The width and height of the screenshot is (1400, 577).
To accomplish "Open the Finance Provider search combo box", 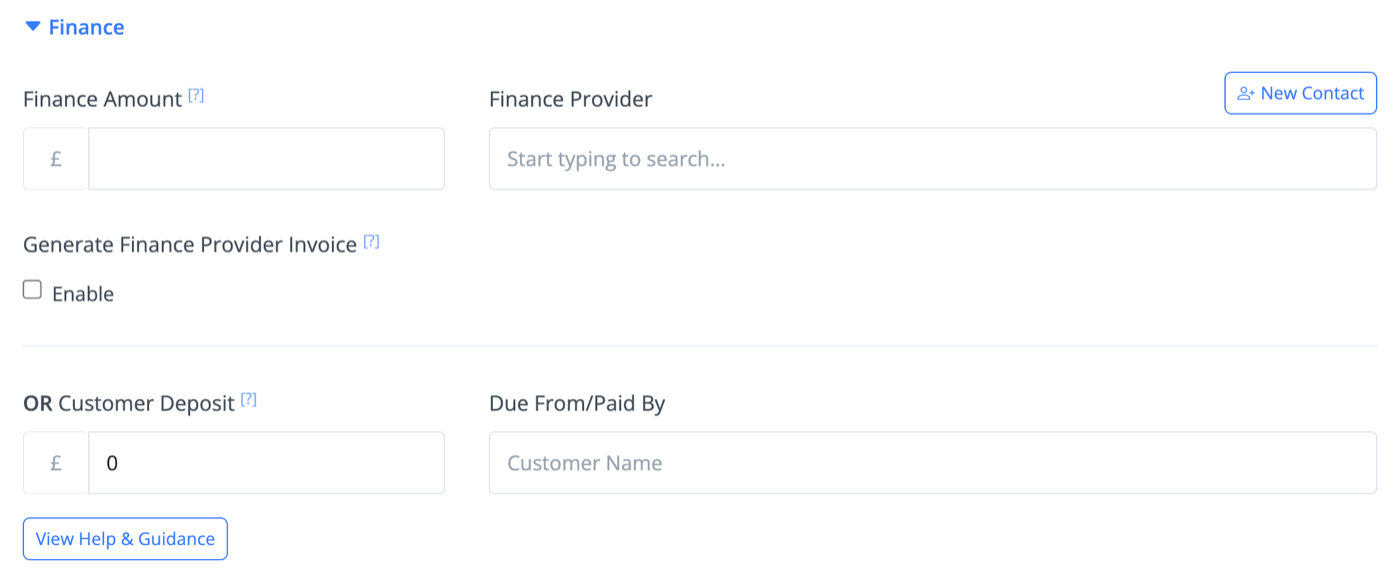I will tap(933, 158).
